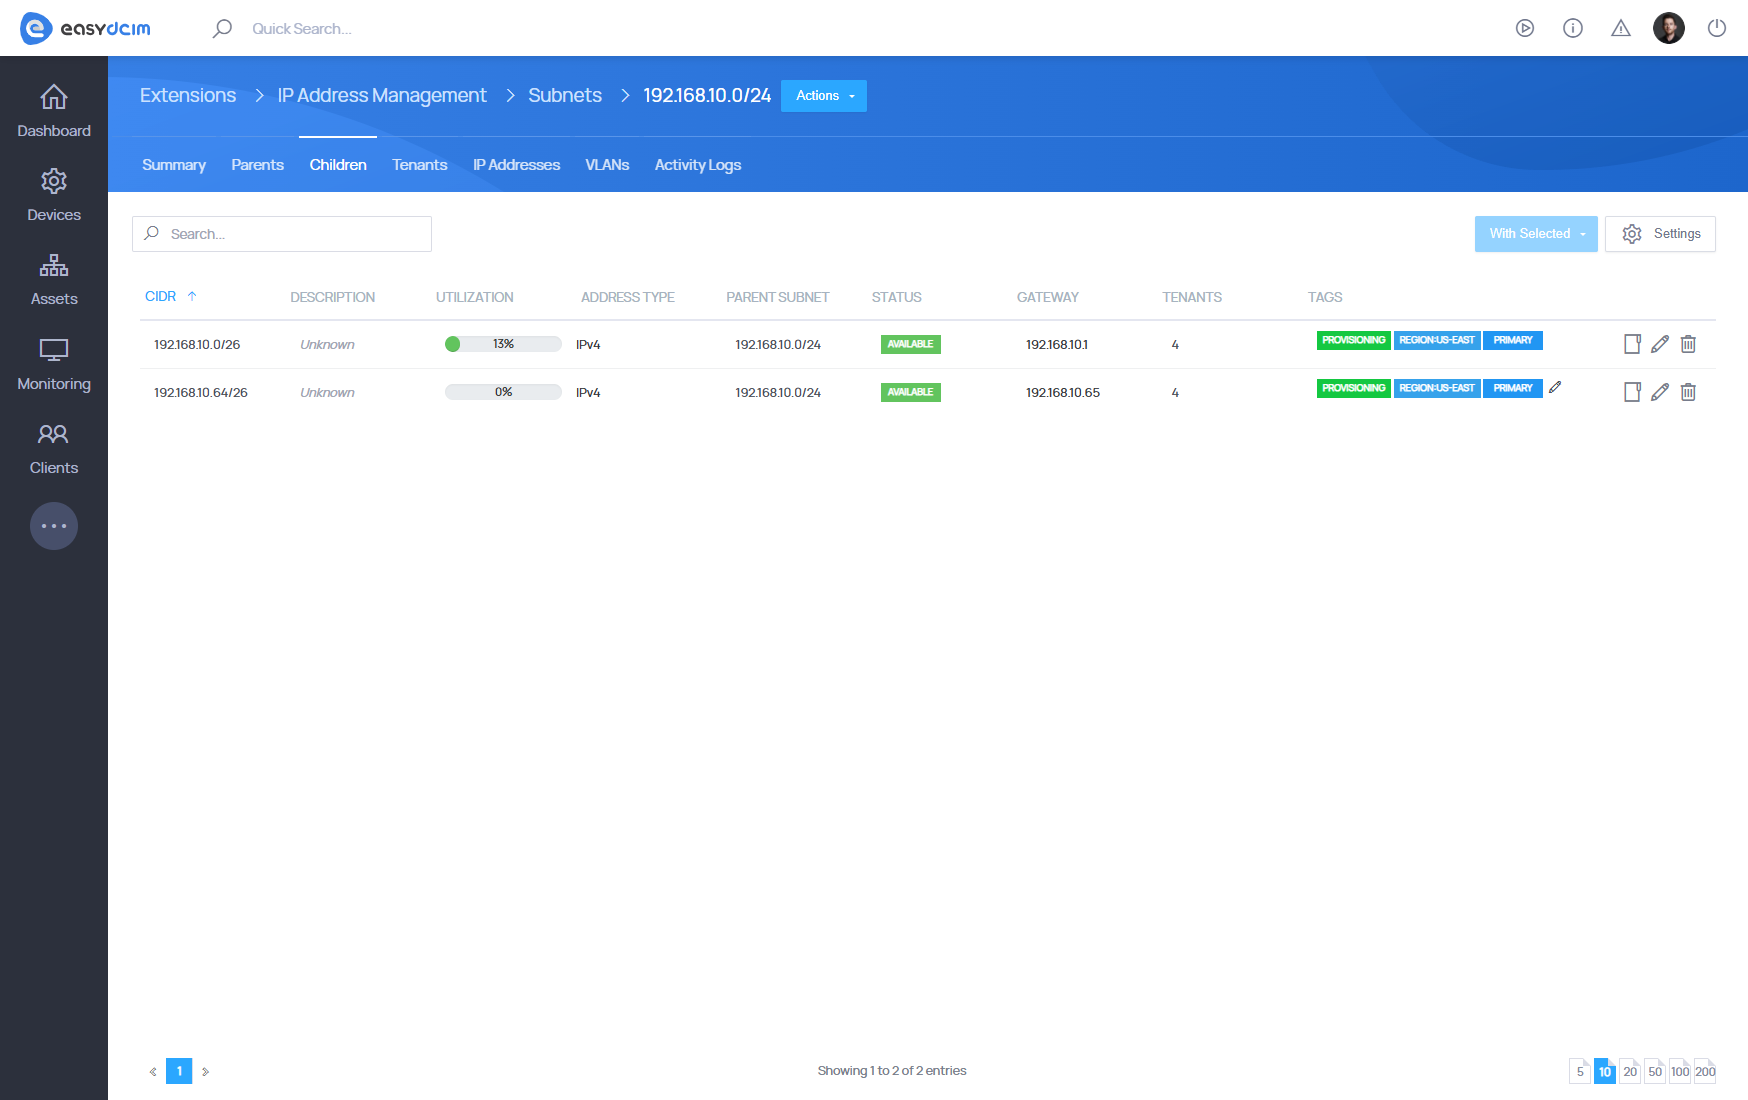Click the EasyDCIM logo
Viewport: 1748px width, 1100px height.
tap(85, 28)
